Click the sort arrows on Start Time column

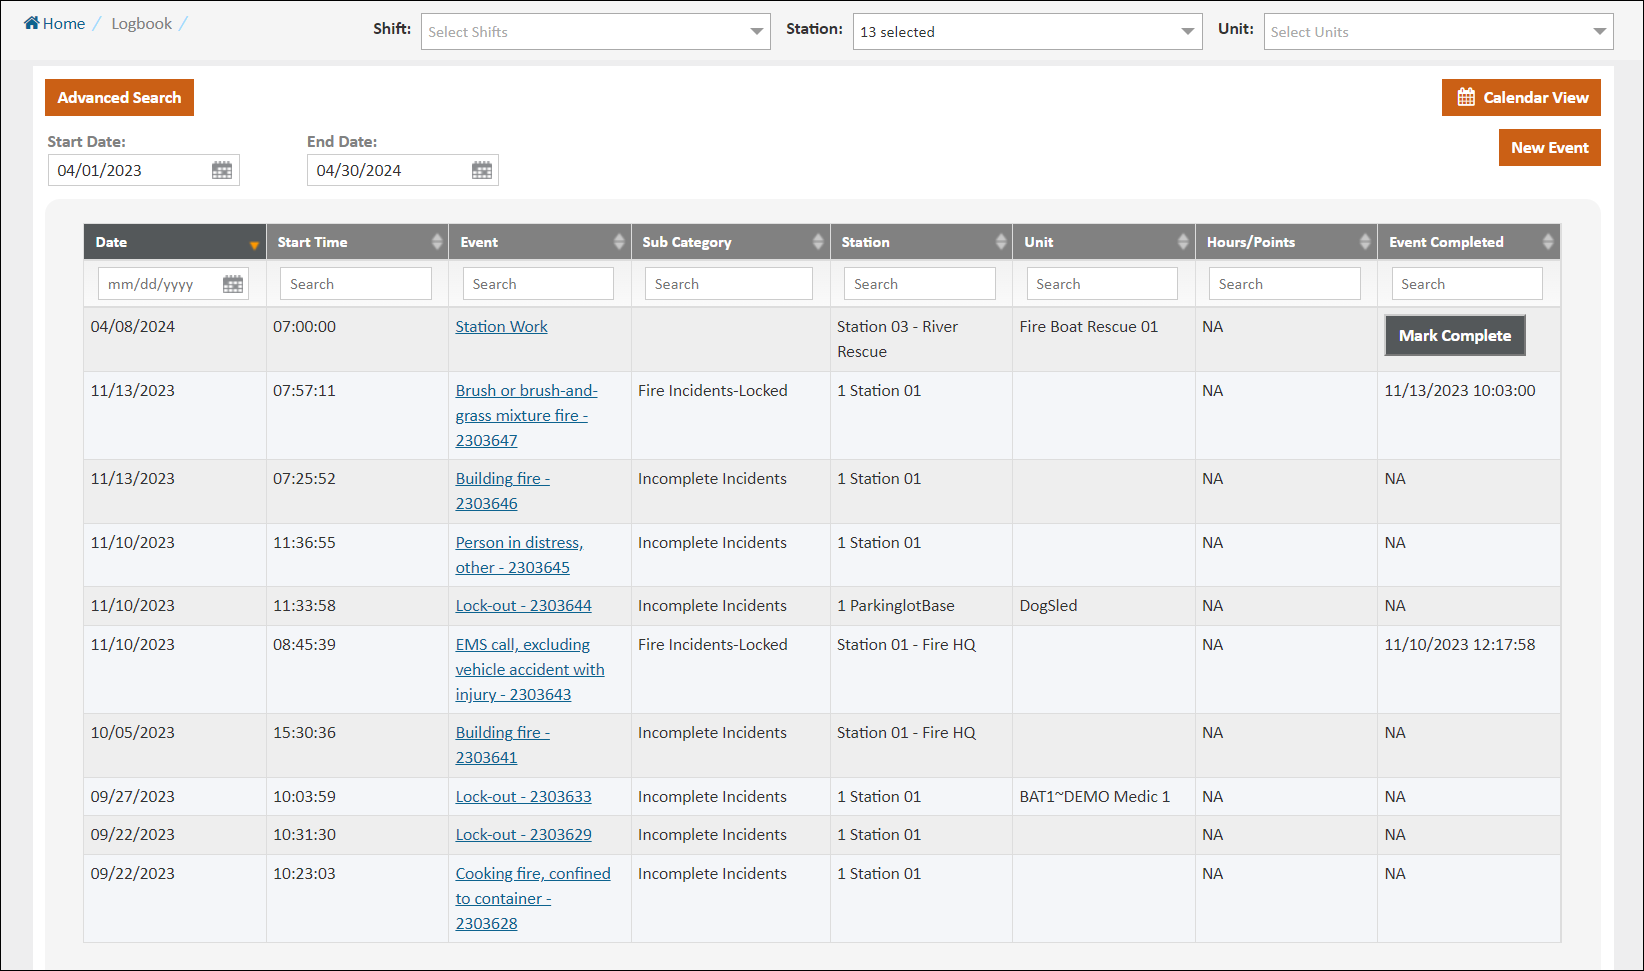[437, 242]
